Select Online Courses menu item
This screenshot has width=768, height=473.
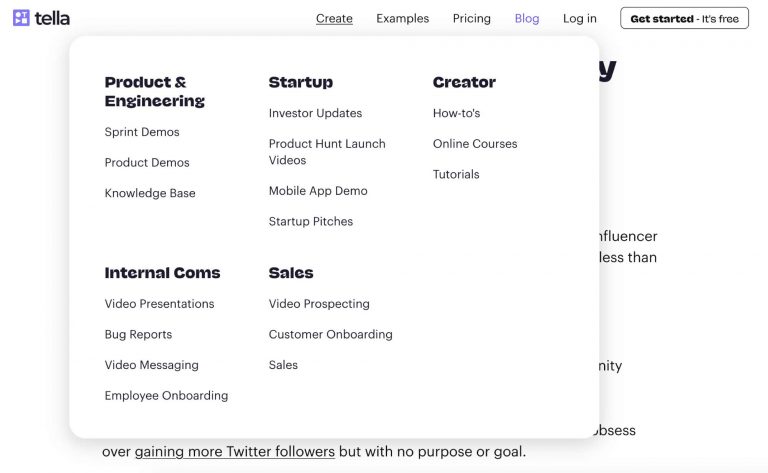point(475,144)
